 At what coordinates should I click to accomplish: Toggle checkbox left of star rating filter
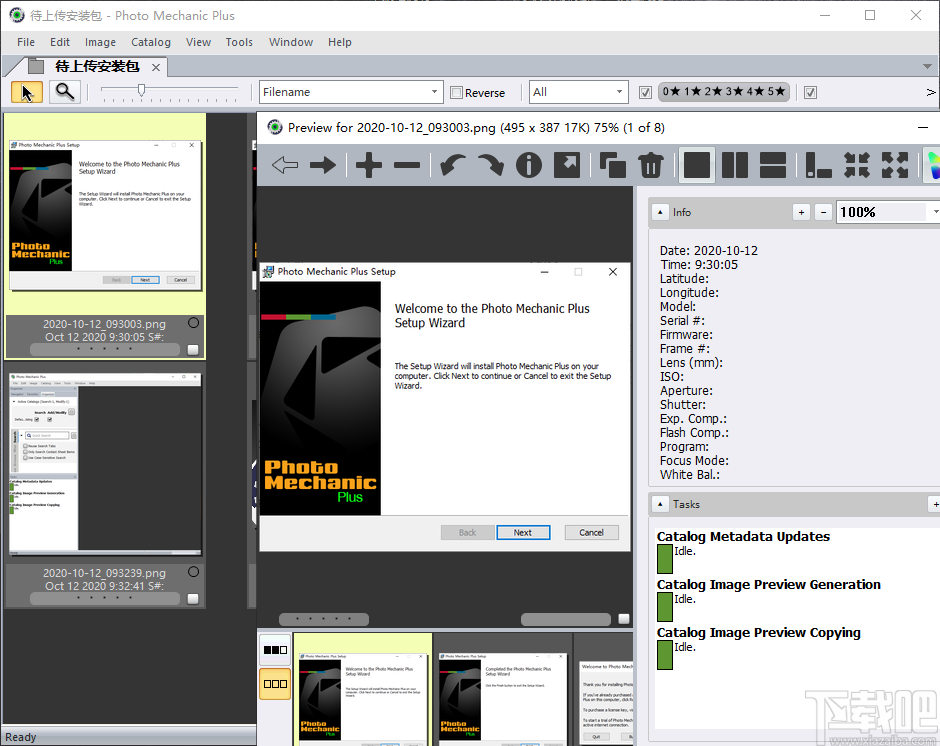point(645,92)
